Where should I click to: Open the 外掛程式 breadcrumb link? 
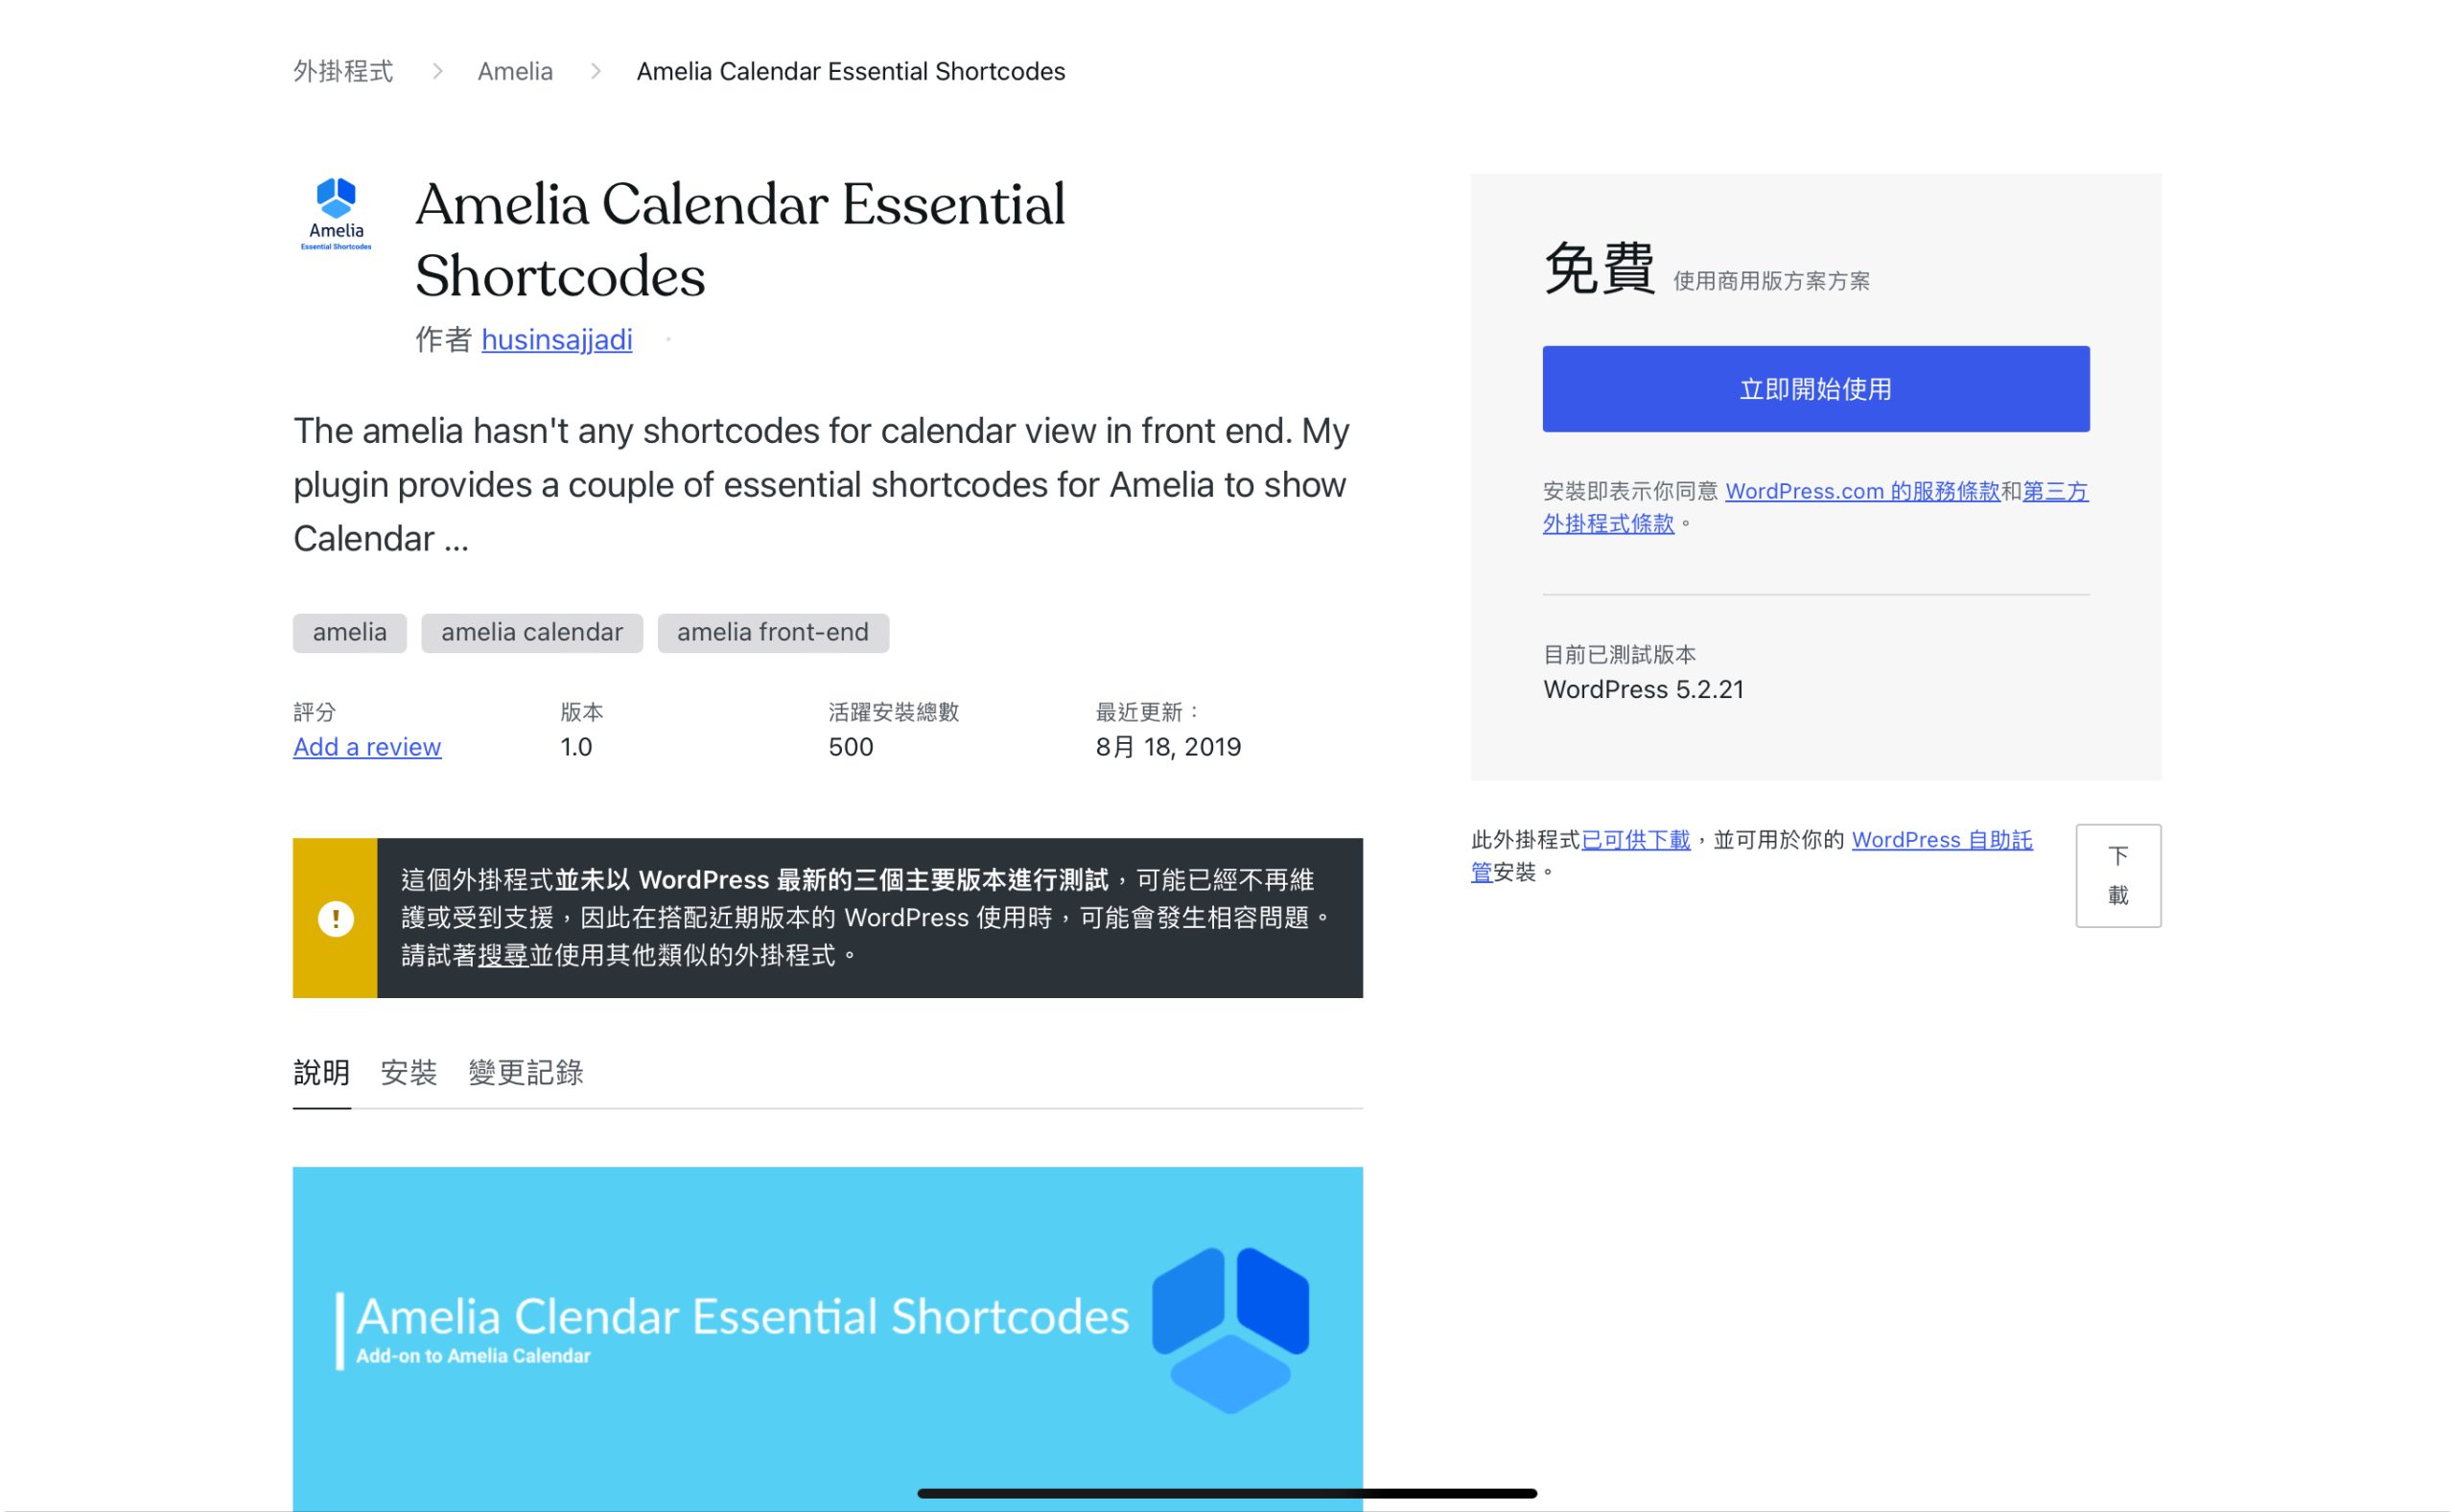pos(343,71)
